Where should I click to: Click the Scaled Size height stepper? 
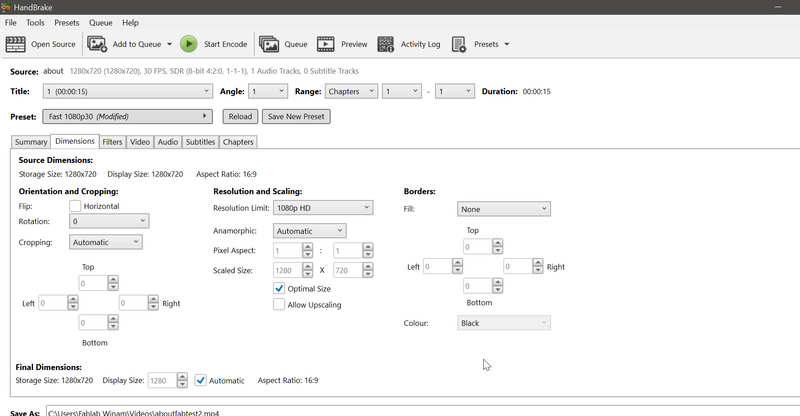pyautogui.click(x=368, y=270)
